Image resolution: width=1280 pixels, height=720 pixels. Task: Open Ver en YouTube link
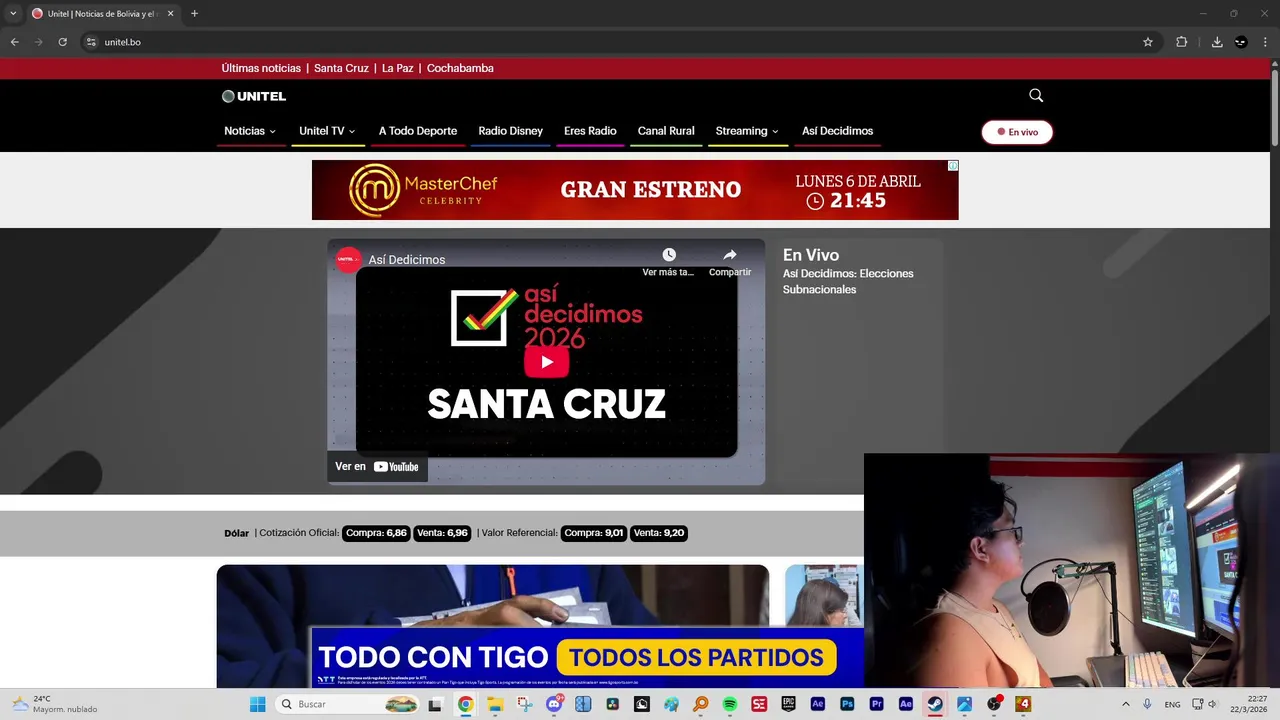coord(378,467)
